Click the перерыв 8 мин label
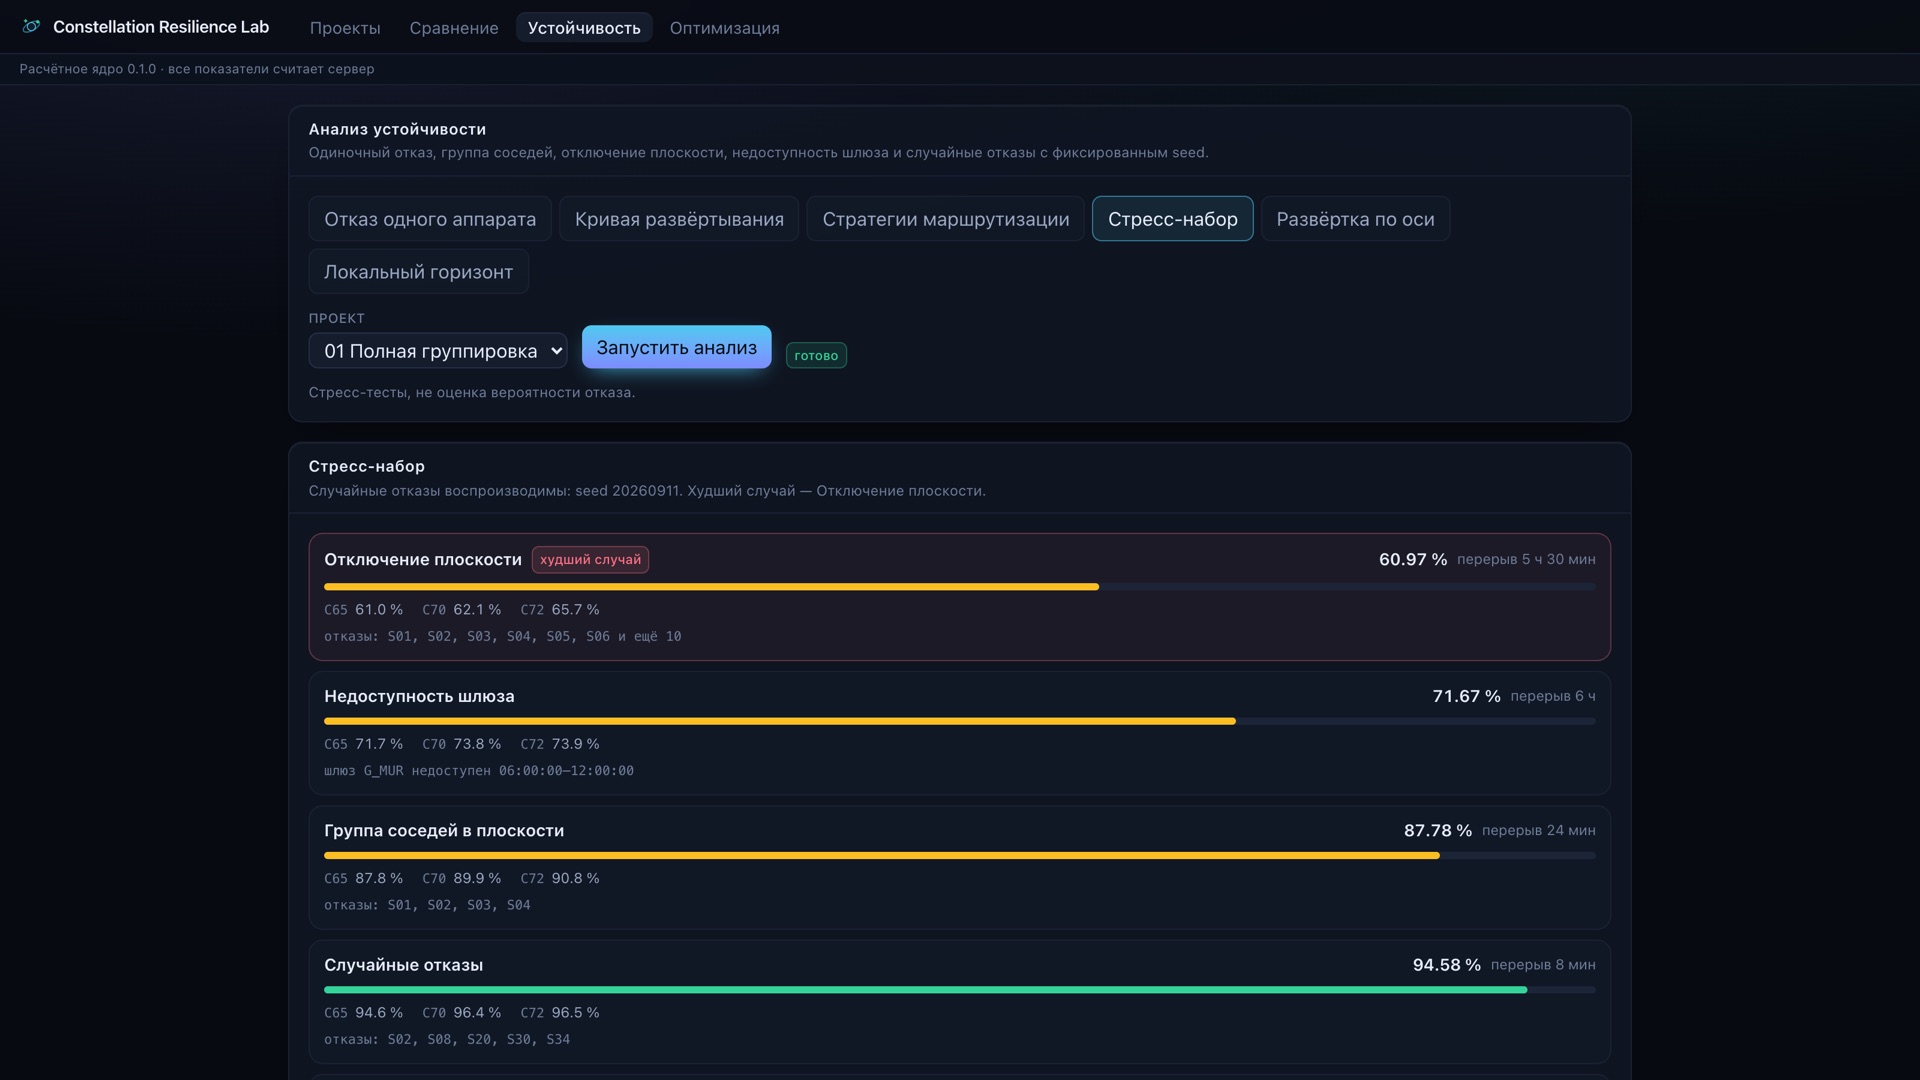The image size is (1920, 1080). point(1543,965)
